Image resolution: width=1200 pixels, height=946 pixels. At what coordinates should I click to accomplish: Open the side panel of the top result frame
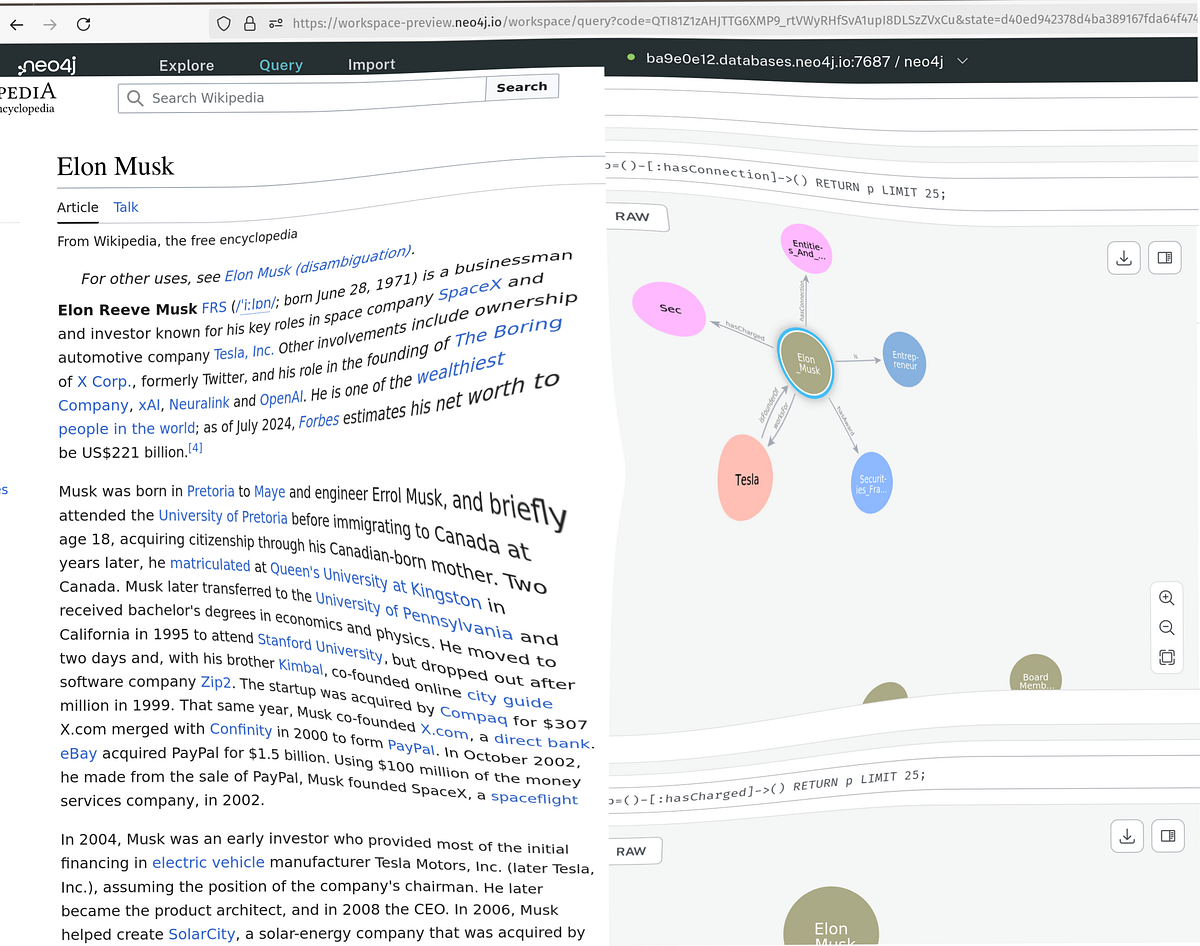click(x=1164, y=257)
